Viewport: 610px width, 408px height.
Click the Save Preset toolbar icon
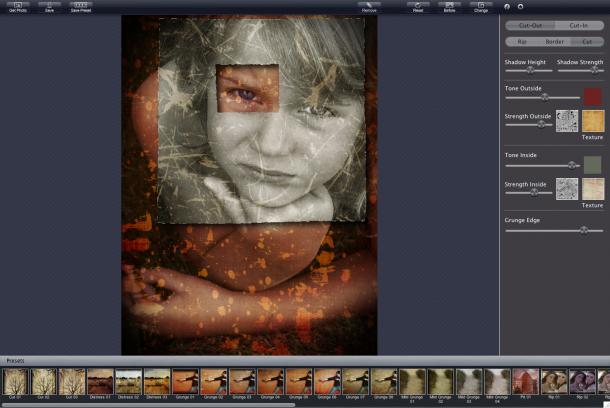pyautogui.click(x=81, y=6)
